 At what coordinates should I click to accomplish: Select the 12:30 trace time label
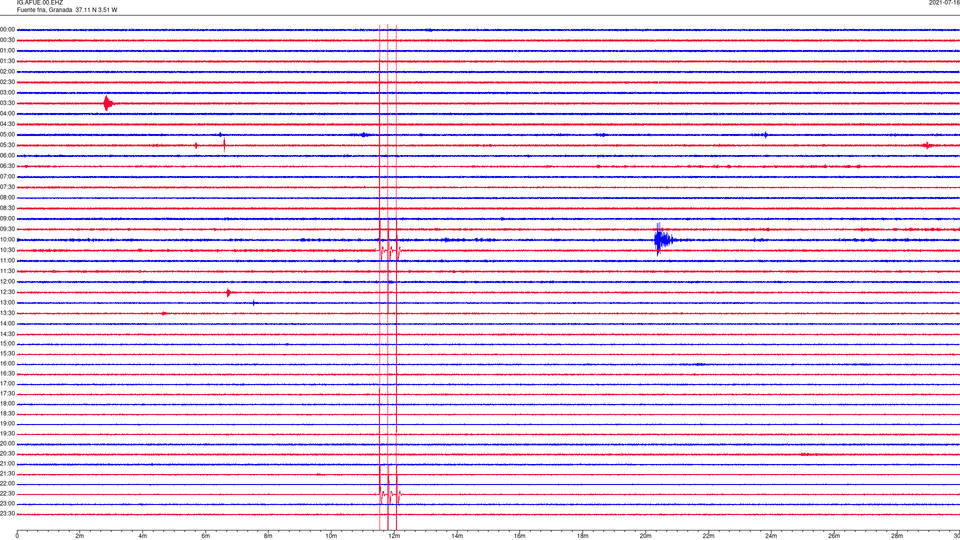[8, 292]
